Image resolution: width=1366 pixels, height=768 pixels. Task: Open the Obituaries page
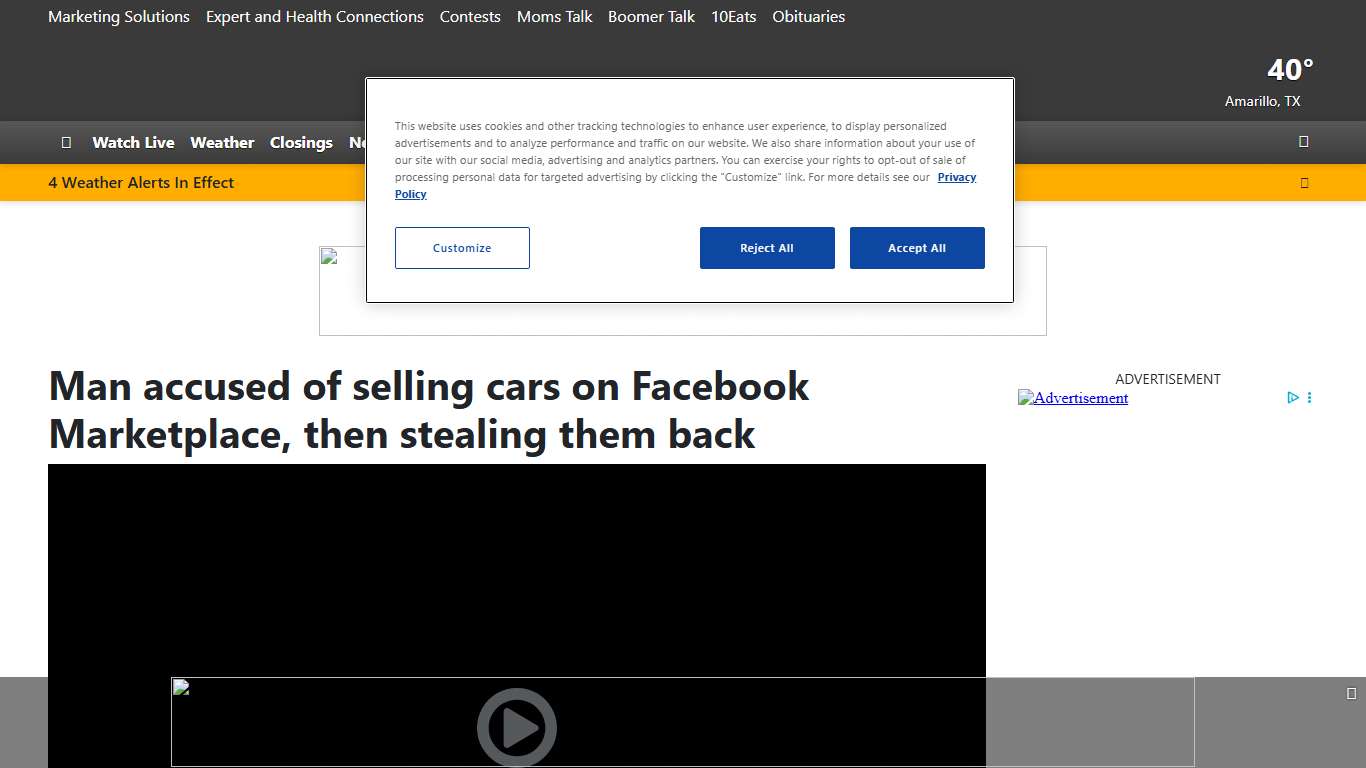(808, 16)
